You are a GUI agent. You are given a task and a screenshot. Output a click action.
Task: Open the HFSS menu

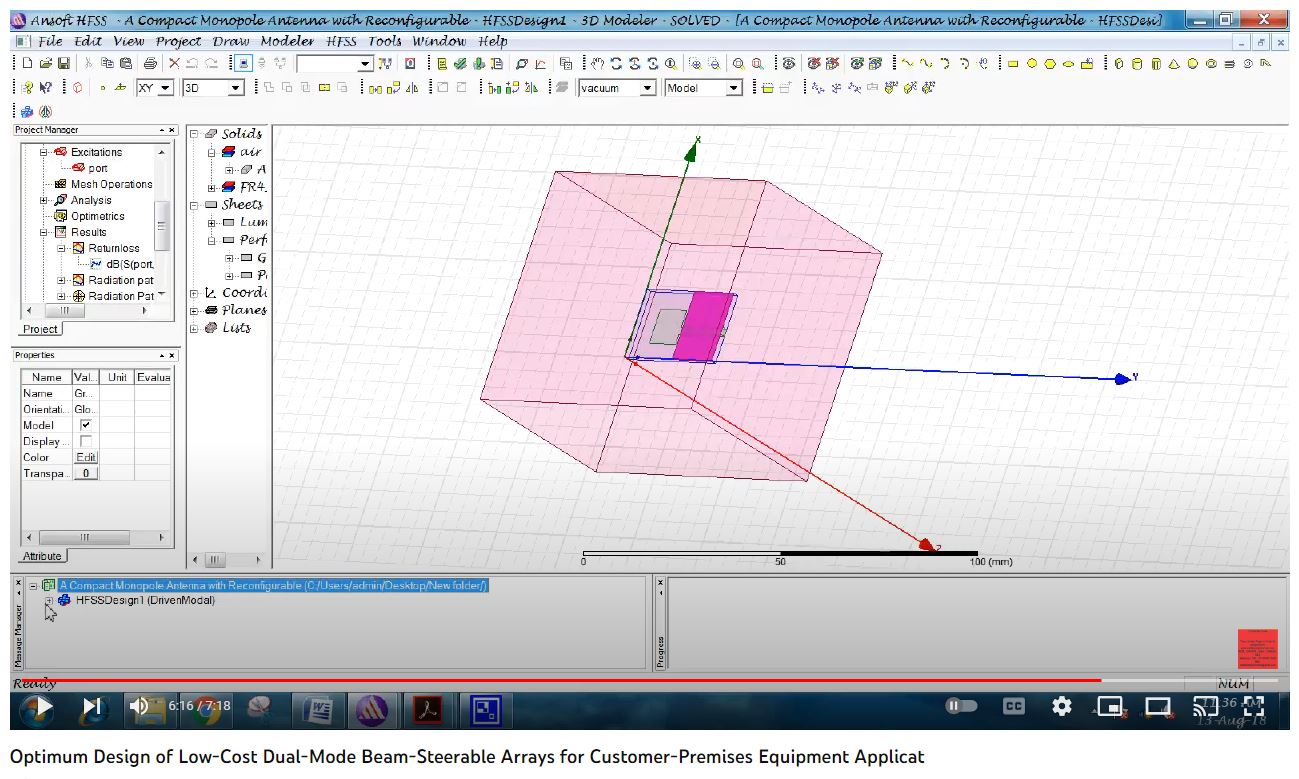pyautogui.click(x=340, y=41)
